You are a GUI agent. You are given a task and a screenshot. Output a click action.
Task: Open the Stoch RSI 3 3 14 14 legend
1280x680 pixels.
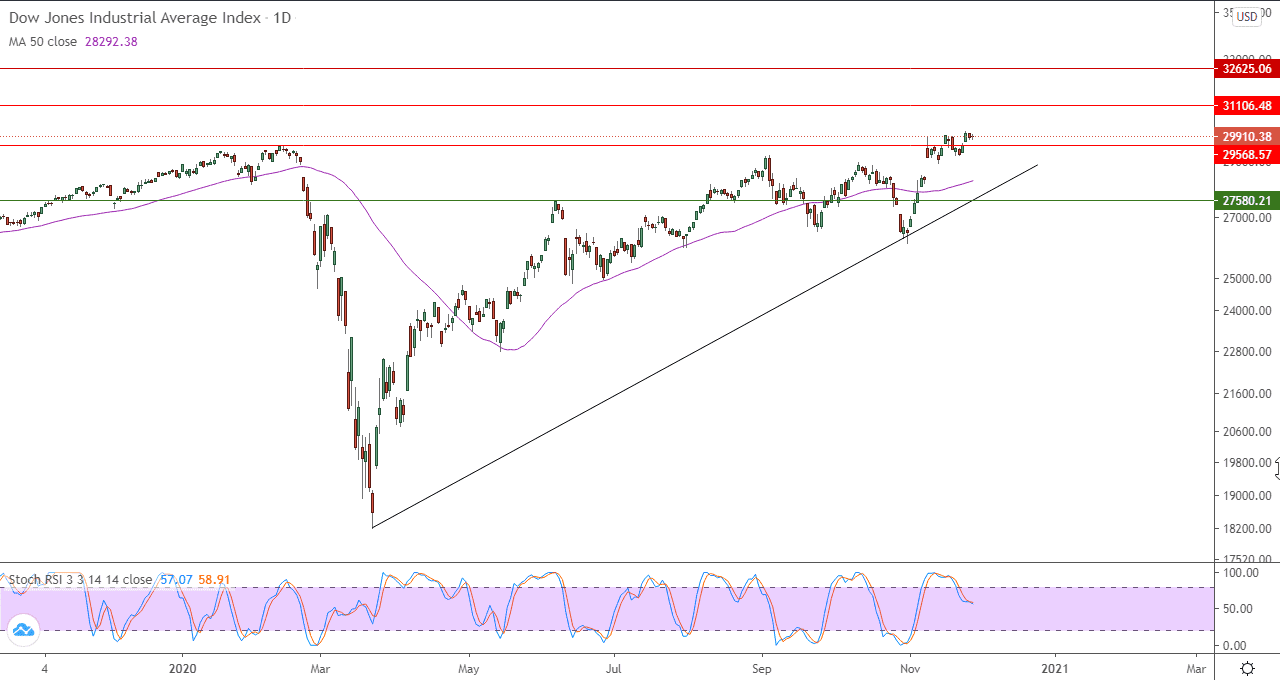[x=81, y=579]
